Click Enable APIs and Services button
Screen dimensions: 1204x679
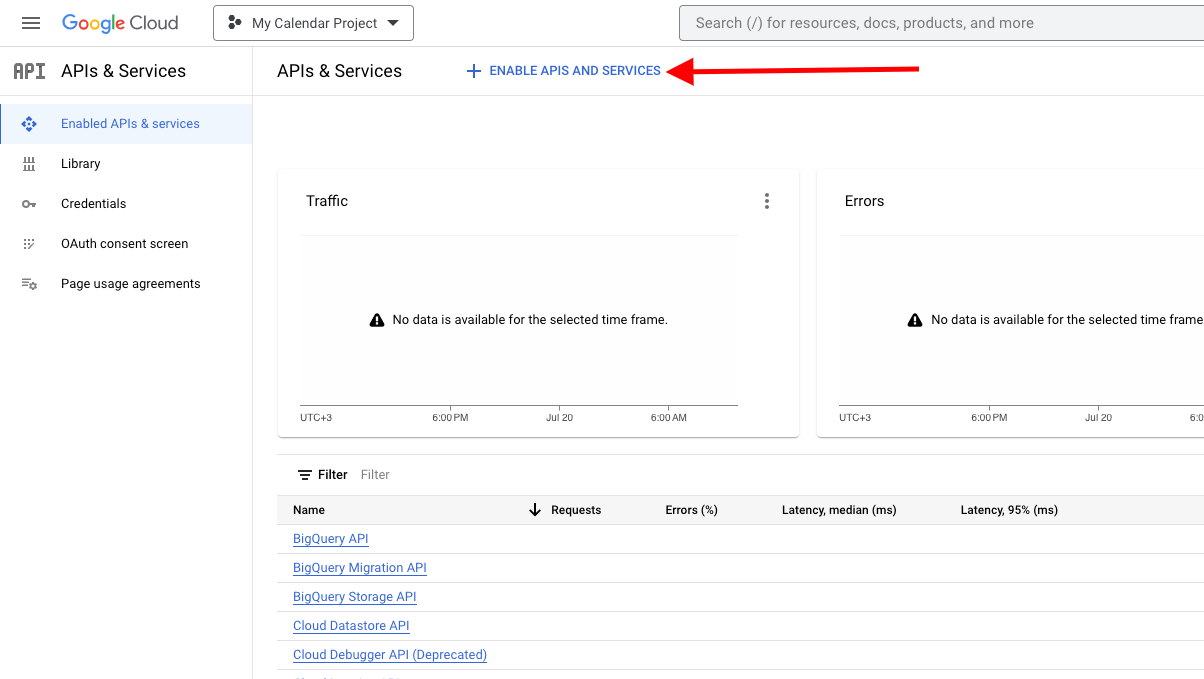tap(564, 71)
